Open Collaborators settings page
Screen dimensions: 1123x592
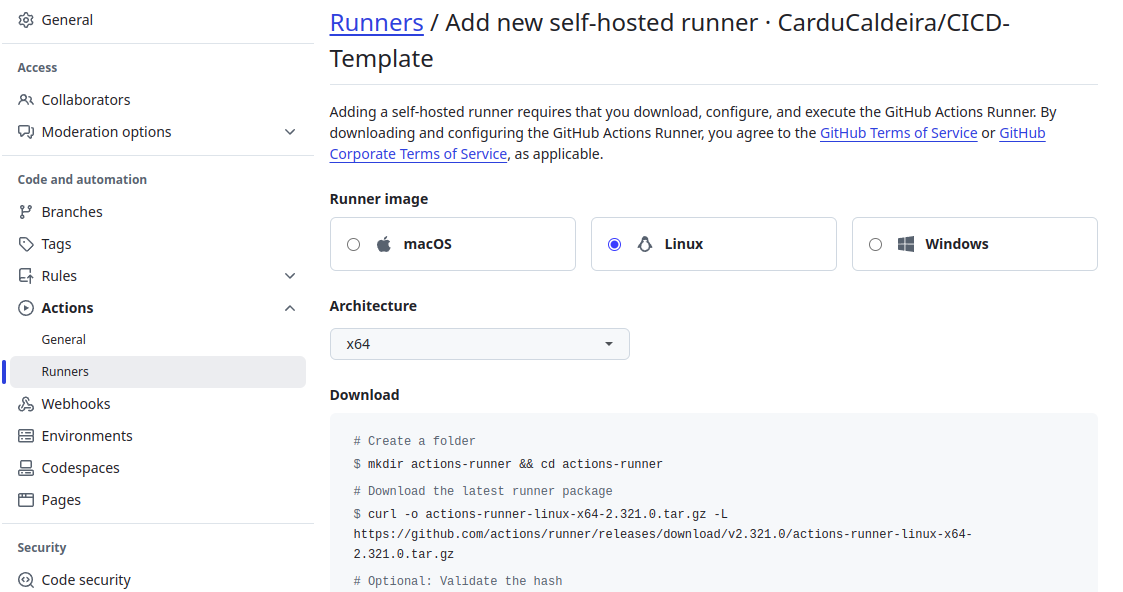158,100
